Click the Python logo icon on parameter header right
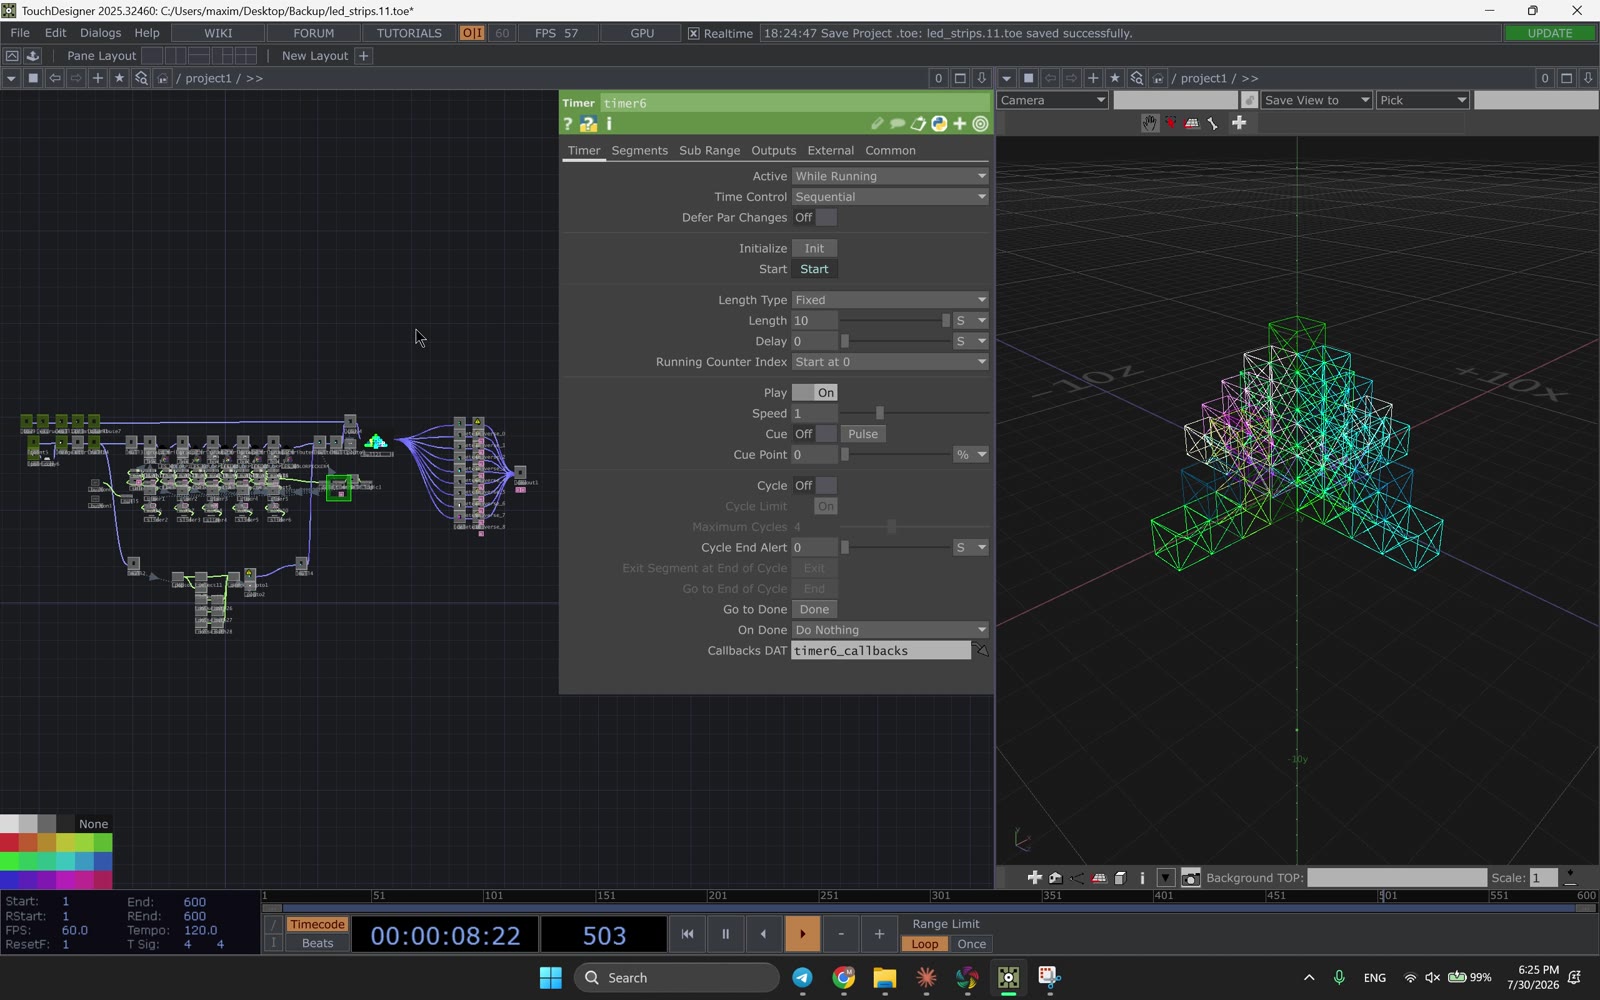The height and width of the screenshot is (1000, 1600). pyautogui.click(x=939, y=124)
